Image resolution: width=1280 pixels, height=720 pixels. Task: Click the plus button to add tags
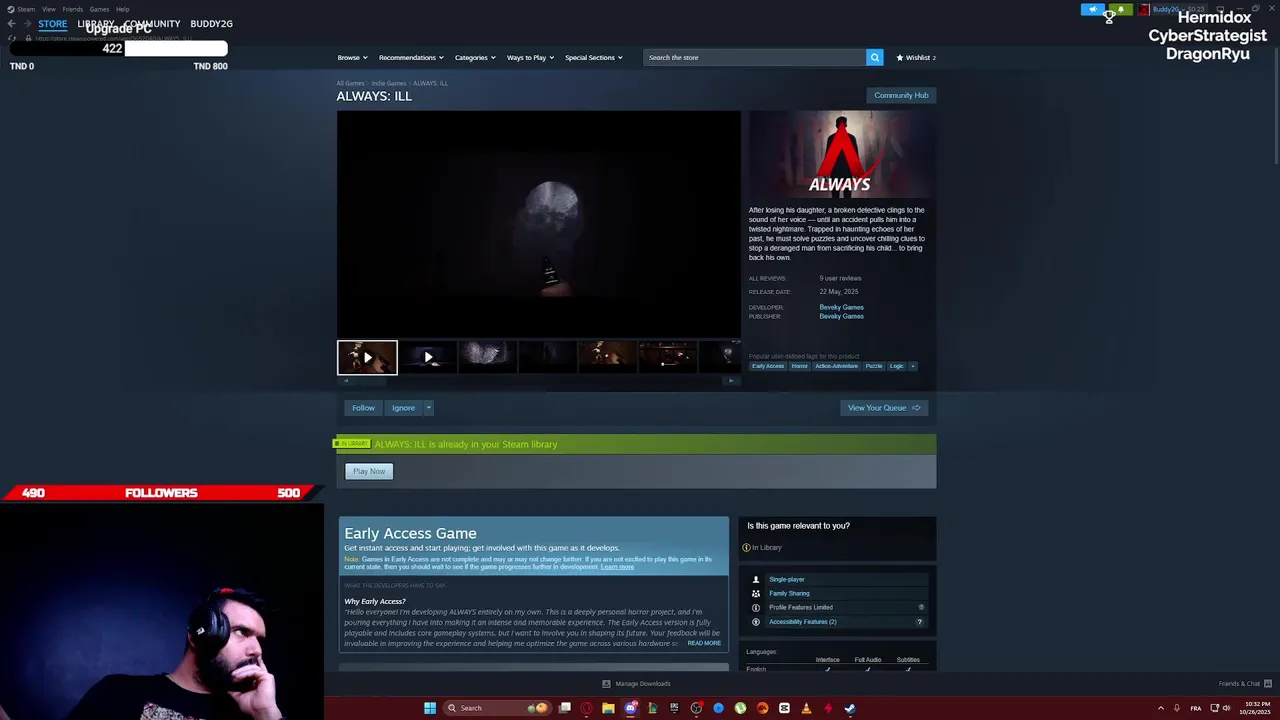(912, 366)
